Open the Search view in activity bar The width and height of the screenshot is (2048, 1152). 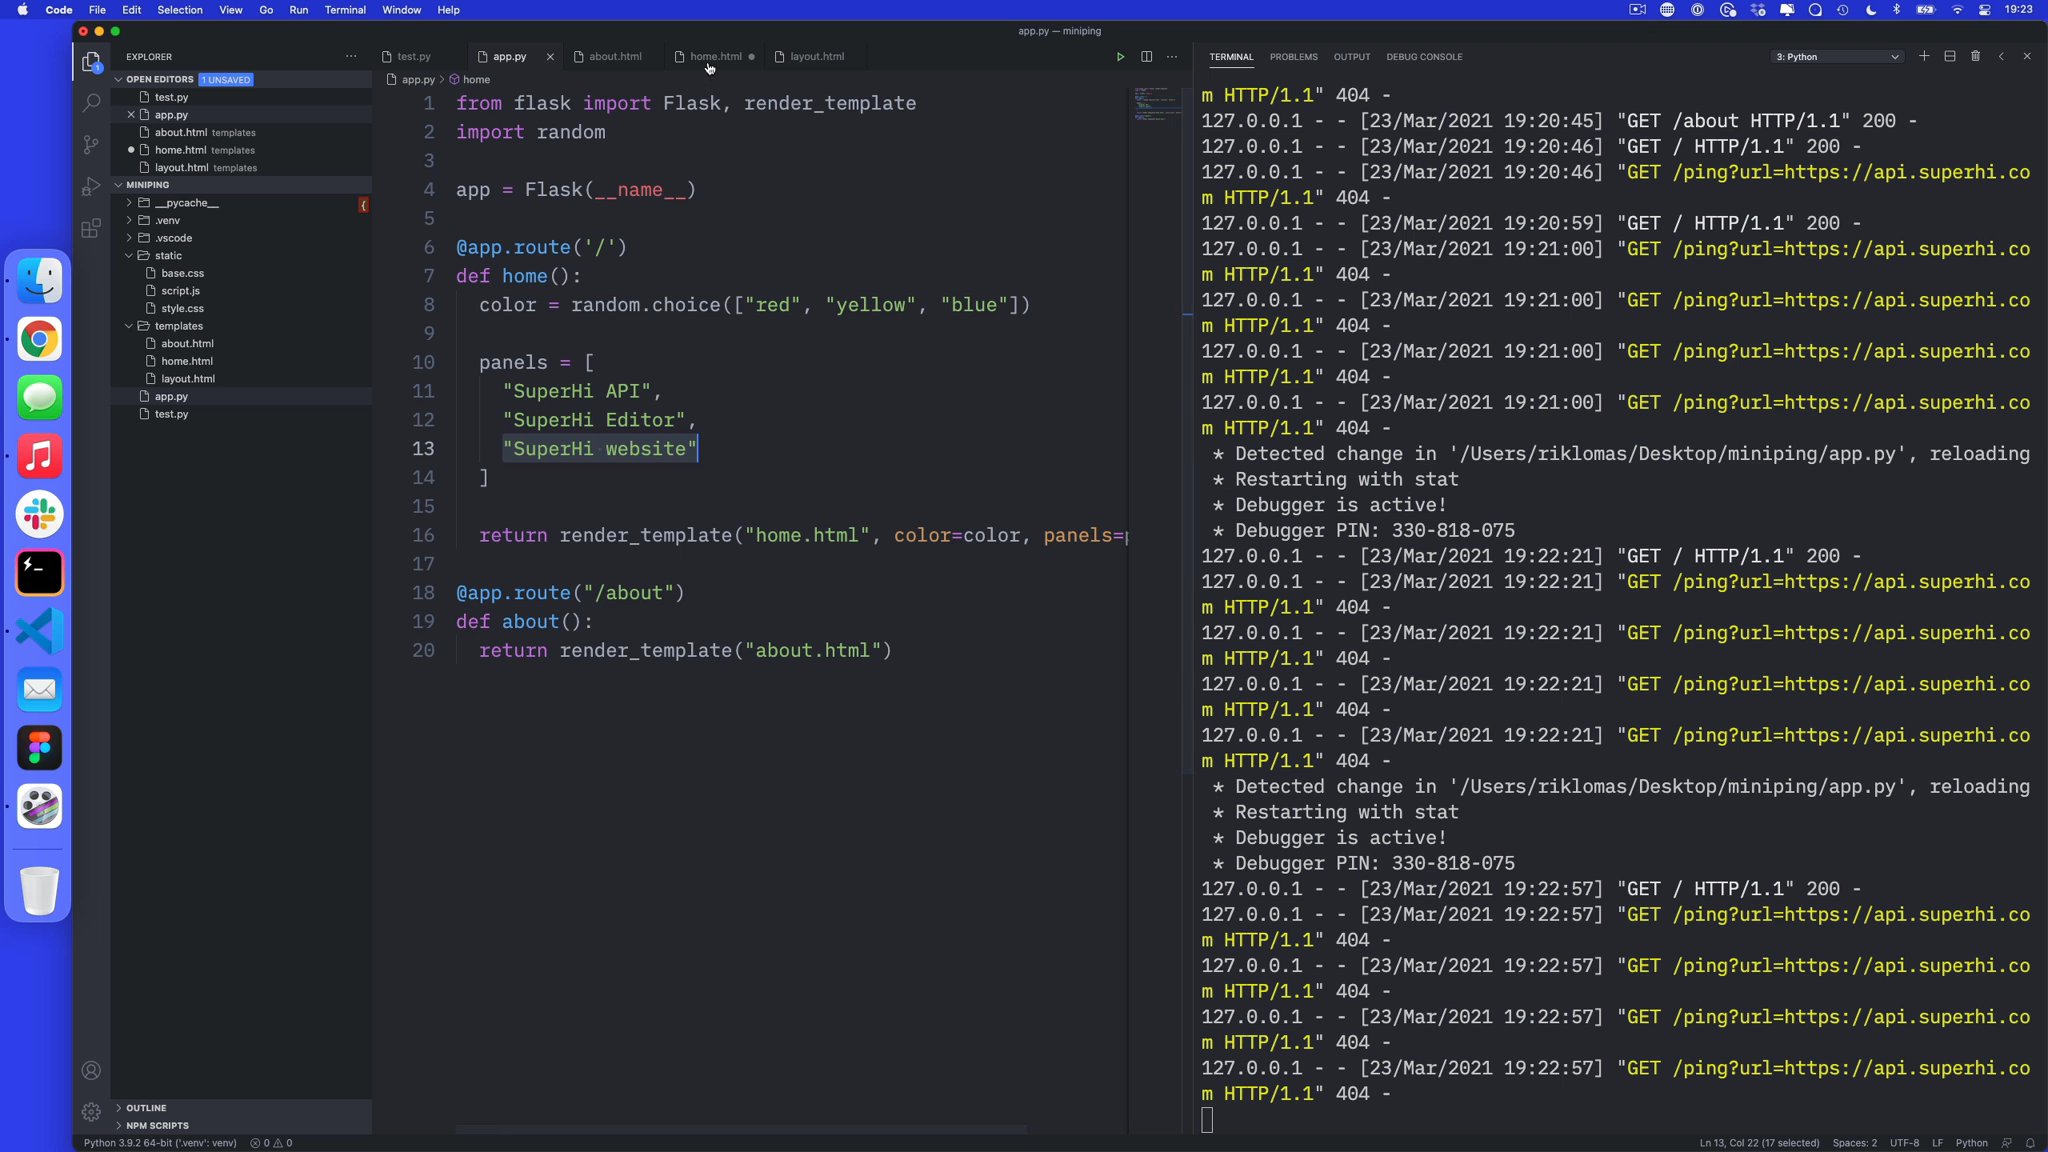(x=91, y=103)
